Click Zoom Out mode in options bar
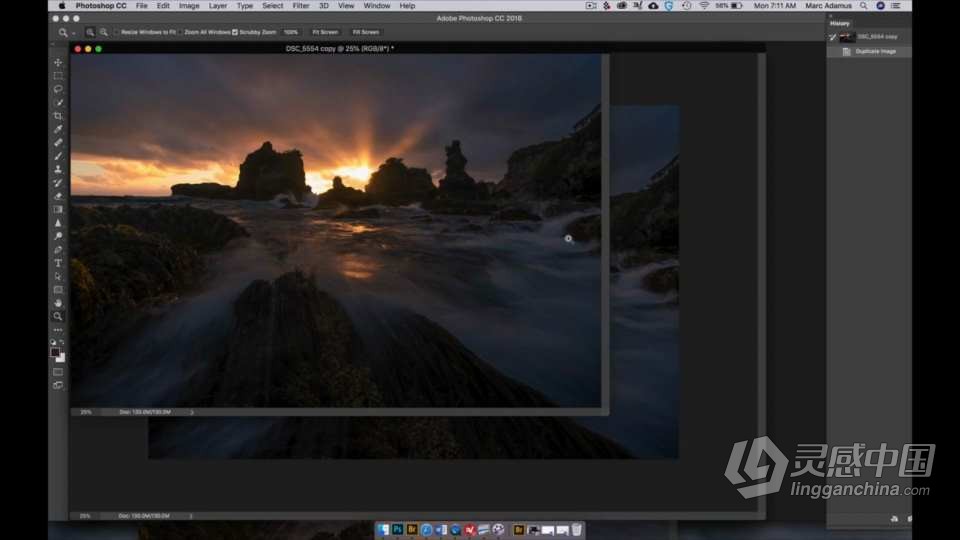The width and height of the screenshot is (960, 540). tap(103, 32)
